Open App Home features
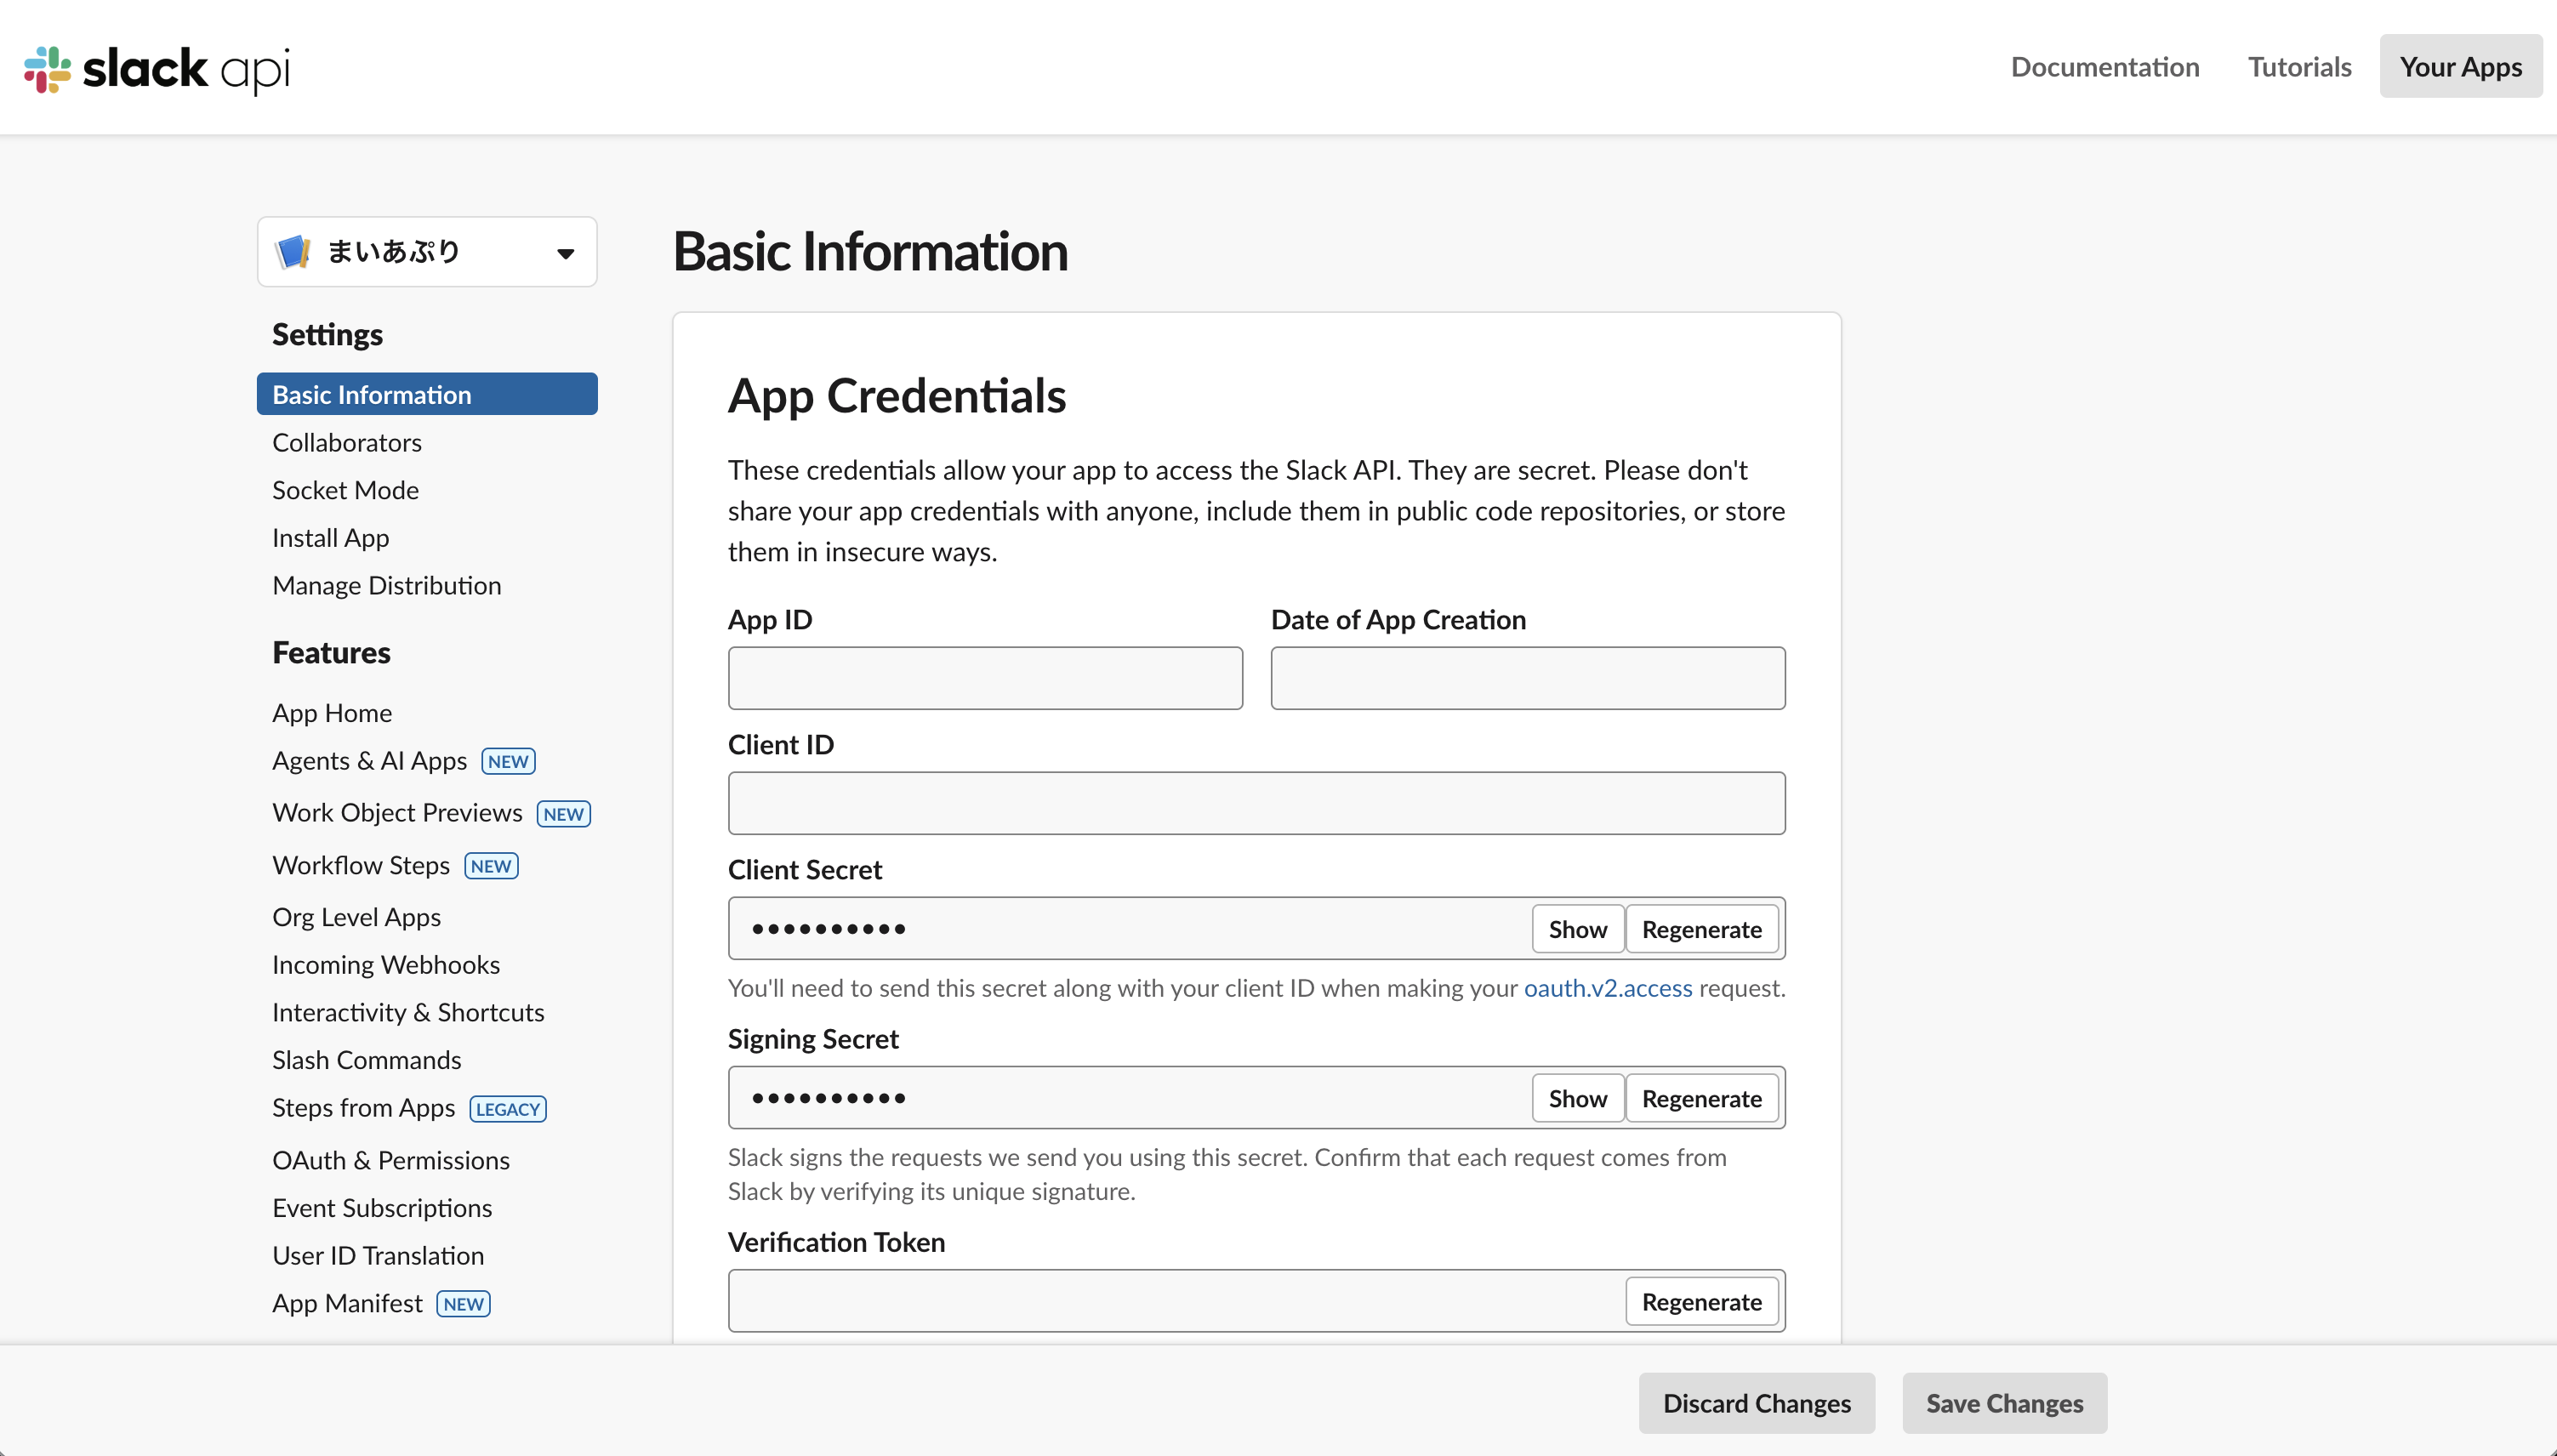The height and width of the screenshot is (1456, 2557). click(331, 712)
